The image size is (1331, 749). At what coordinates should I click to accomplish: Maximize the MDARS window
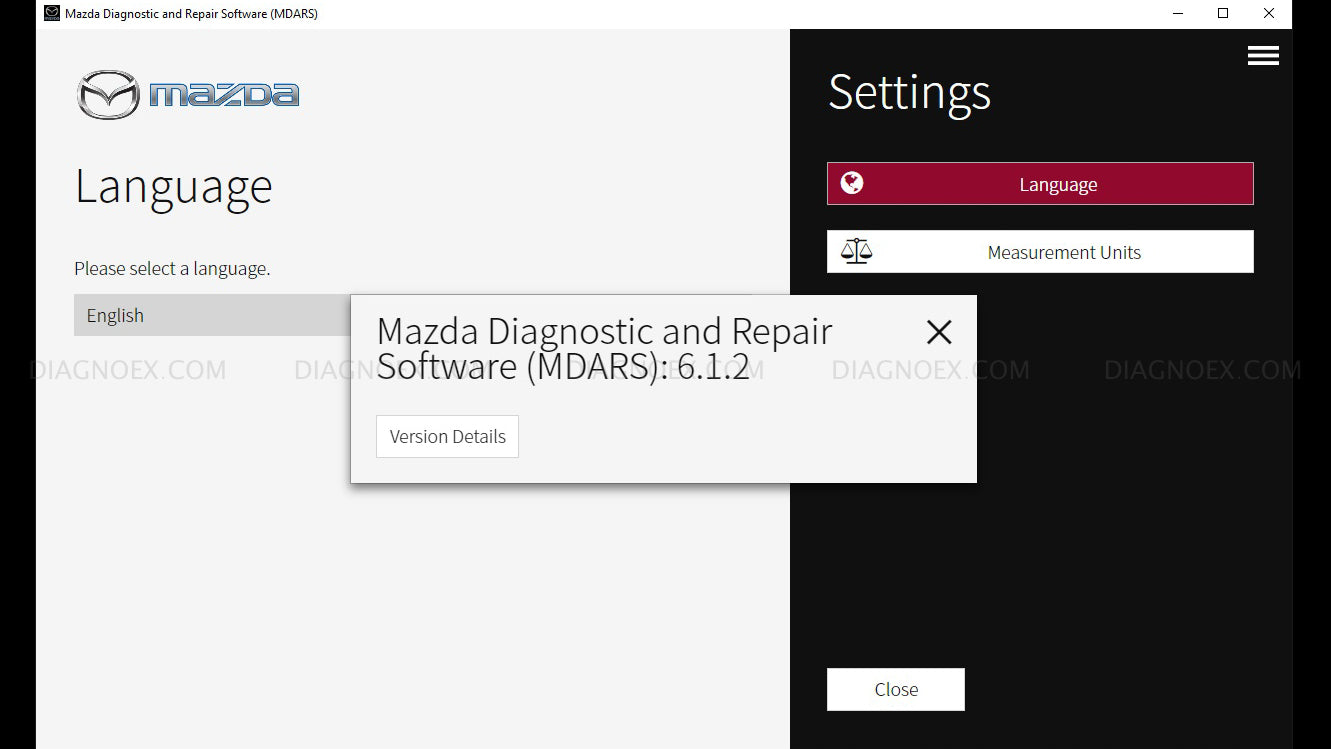coord(1222,14)
